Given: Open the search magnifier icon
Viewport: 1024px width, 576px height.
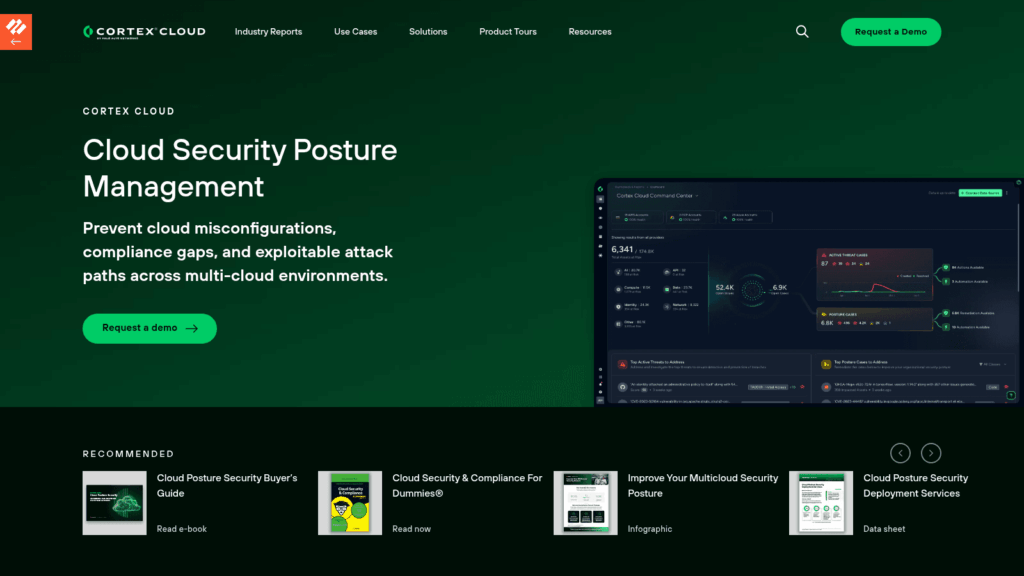Looking at the screenshot, I should pos(802,31).
